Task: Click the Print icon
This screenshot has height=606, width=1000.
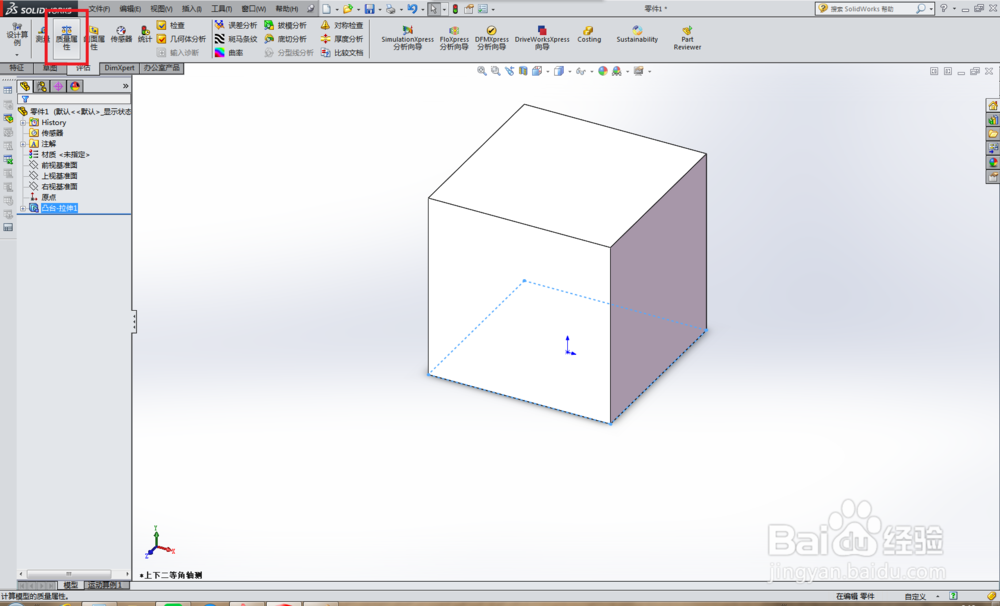Action: 390,9
